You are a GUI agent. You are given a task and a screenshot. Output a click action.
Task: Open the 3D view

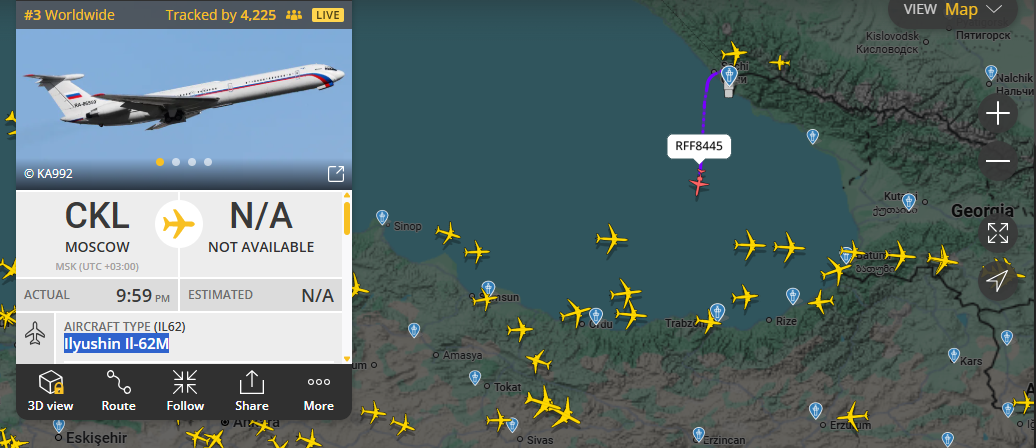point(50,391)
